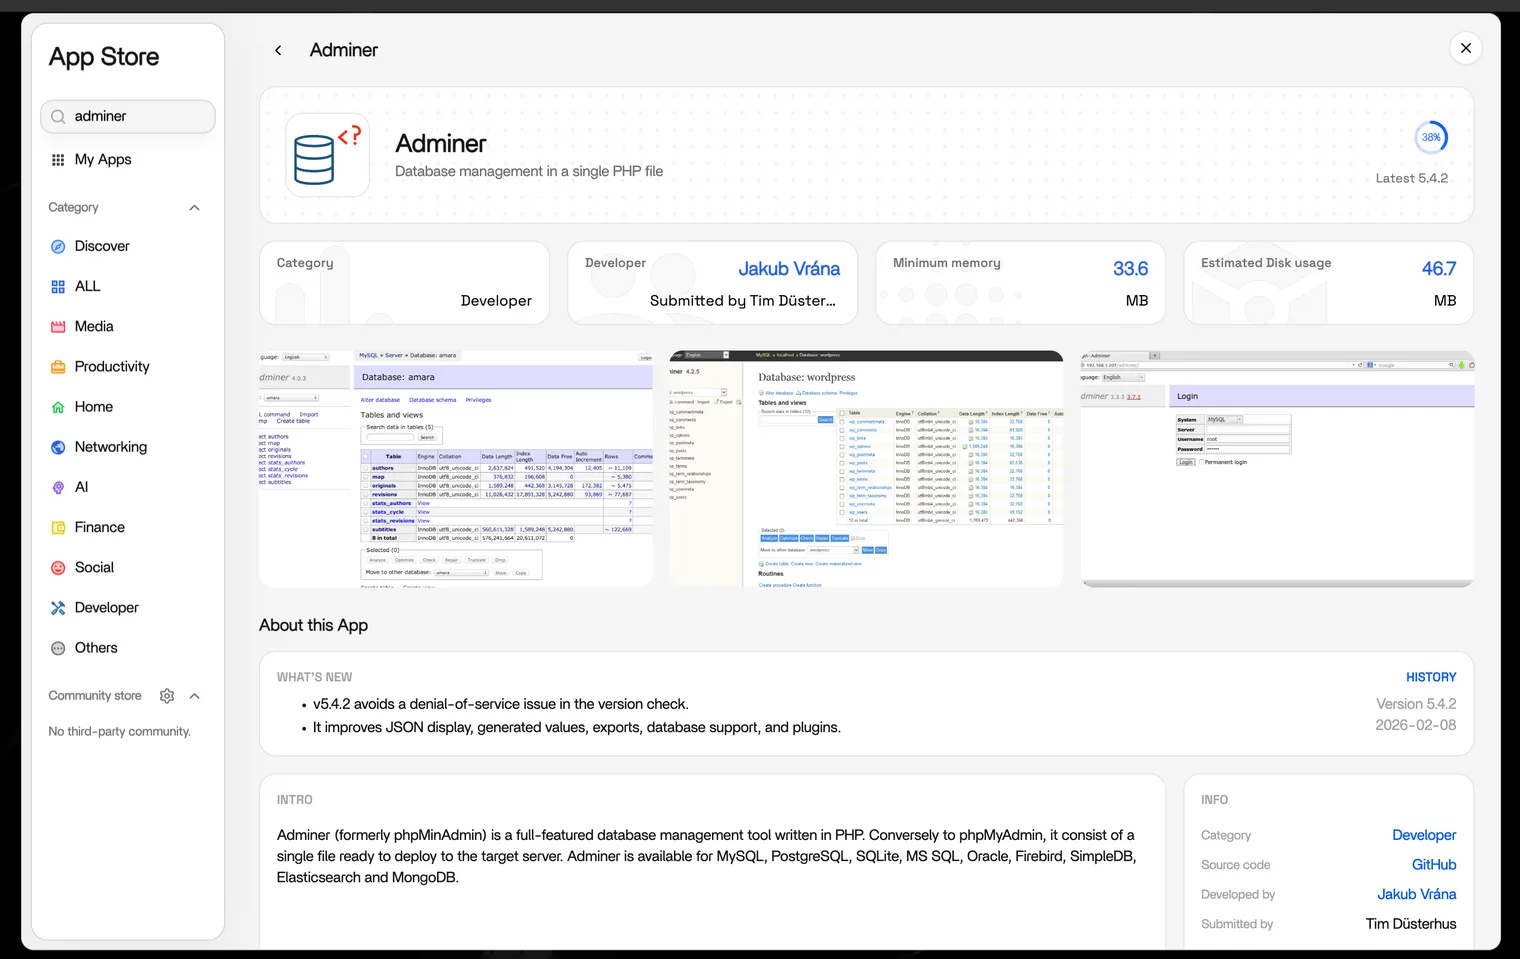Screen dimensions: 1520x959
Task: Click the Discover compass icon
Action: [x=58, y=246]
